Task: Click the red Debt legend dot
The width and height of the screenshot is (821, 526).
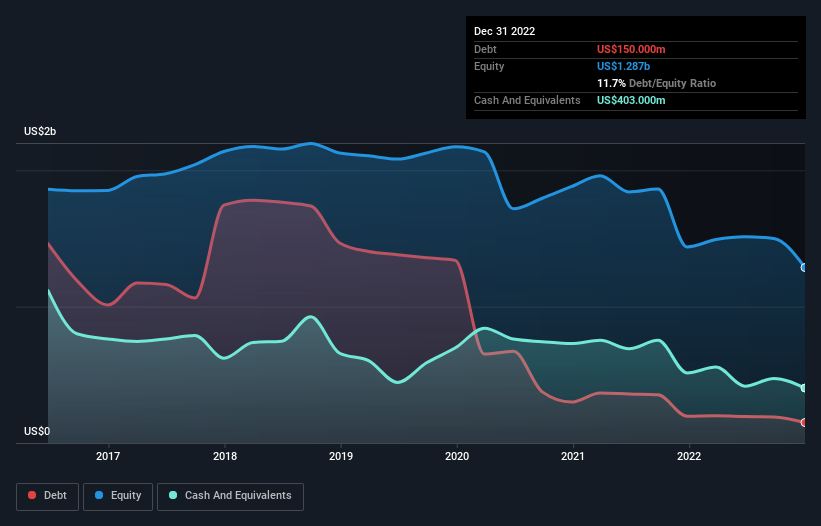Action: (32, 495)
